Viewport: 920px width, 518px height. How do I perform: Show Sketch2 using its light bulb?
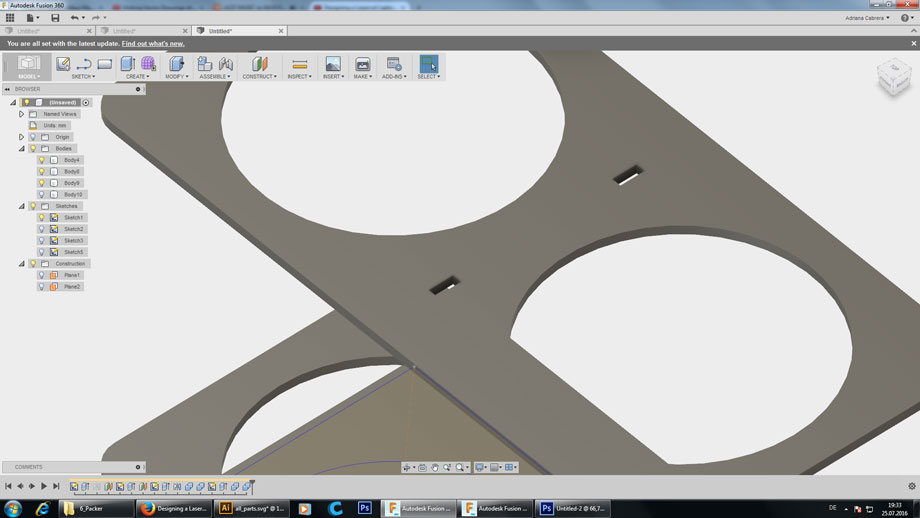[42, 229]
